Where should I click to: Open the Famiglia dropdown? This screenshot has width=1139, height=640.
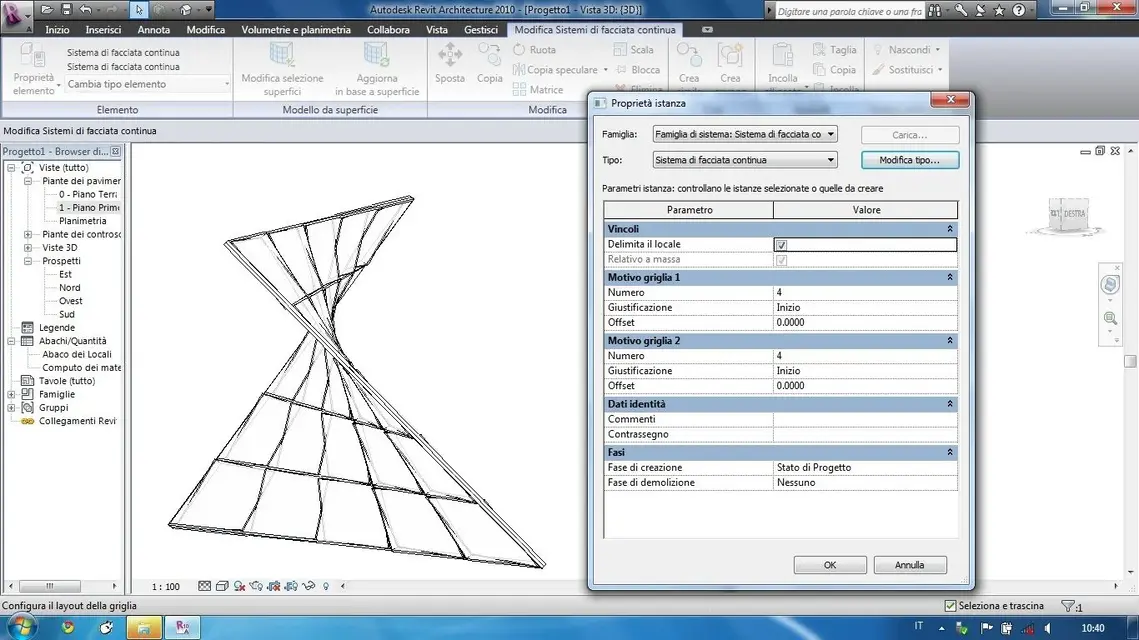(x=745, y=134)
